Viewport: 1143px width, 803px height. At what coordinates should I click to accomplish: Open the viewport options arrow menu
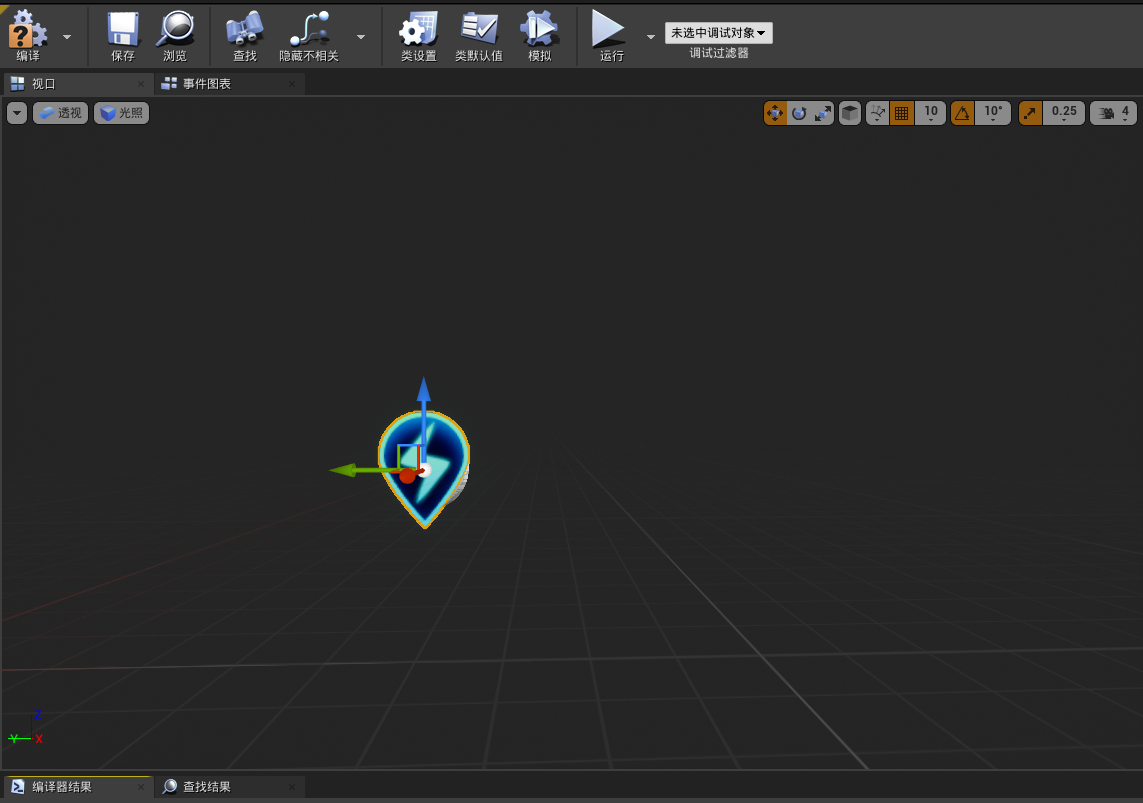coord(16,113)
